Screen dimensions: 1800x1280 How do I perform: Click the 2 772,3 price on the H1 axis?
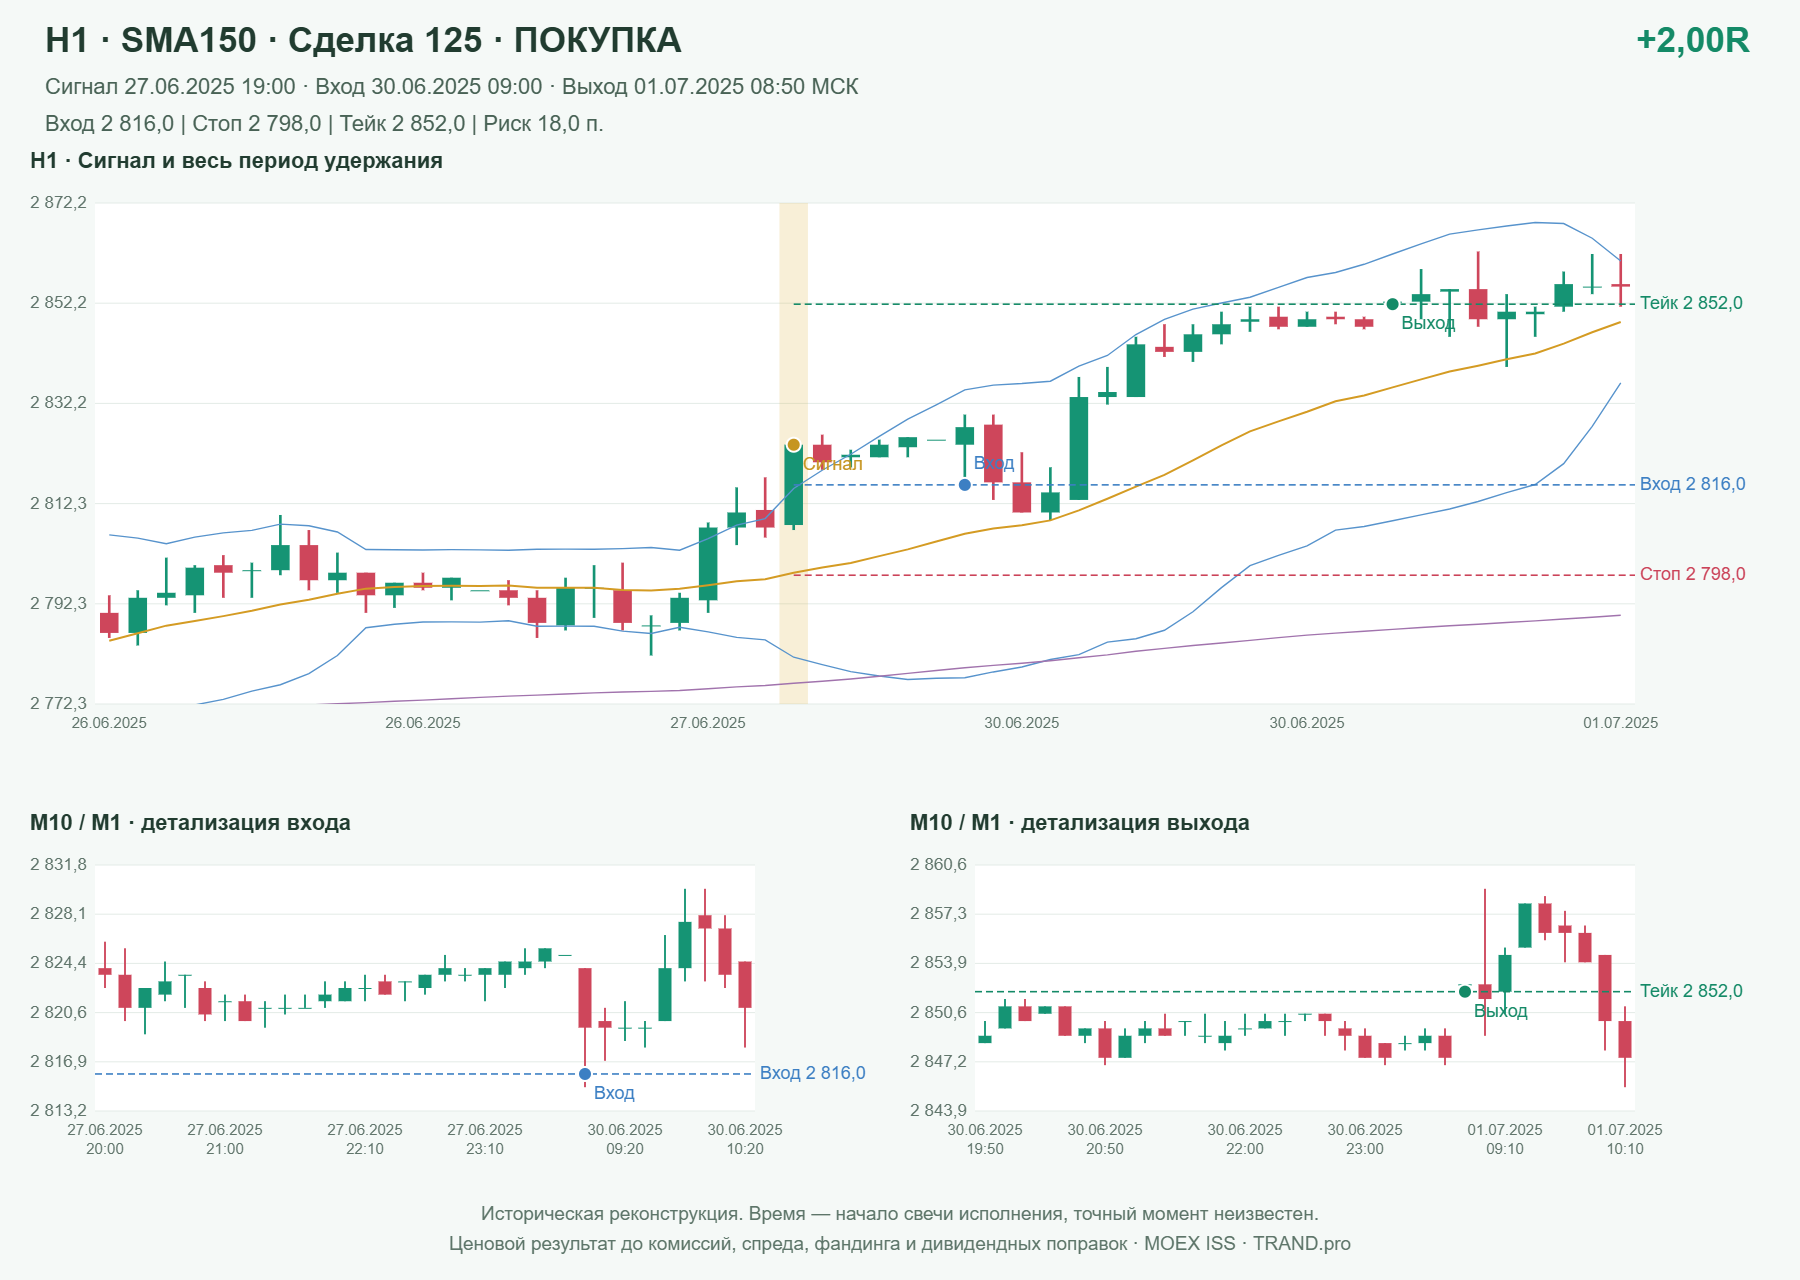(x=58, y=703)
